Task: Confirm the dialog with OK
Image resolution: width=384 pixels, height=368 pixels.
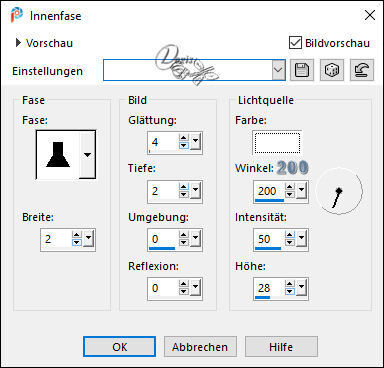Action: [x=119, y=347]
